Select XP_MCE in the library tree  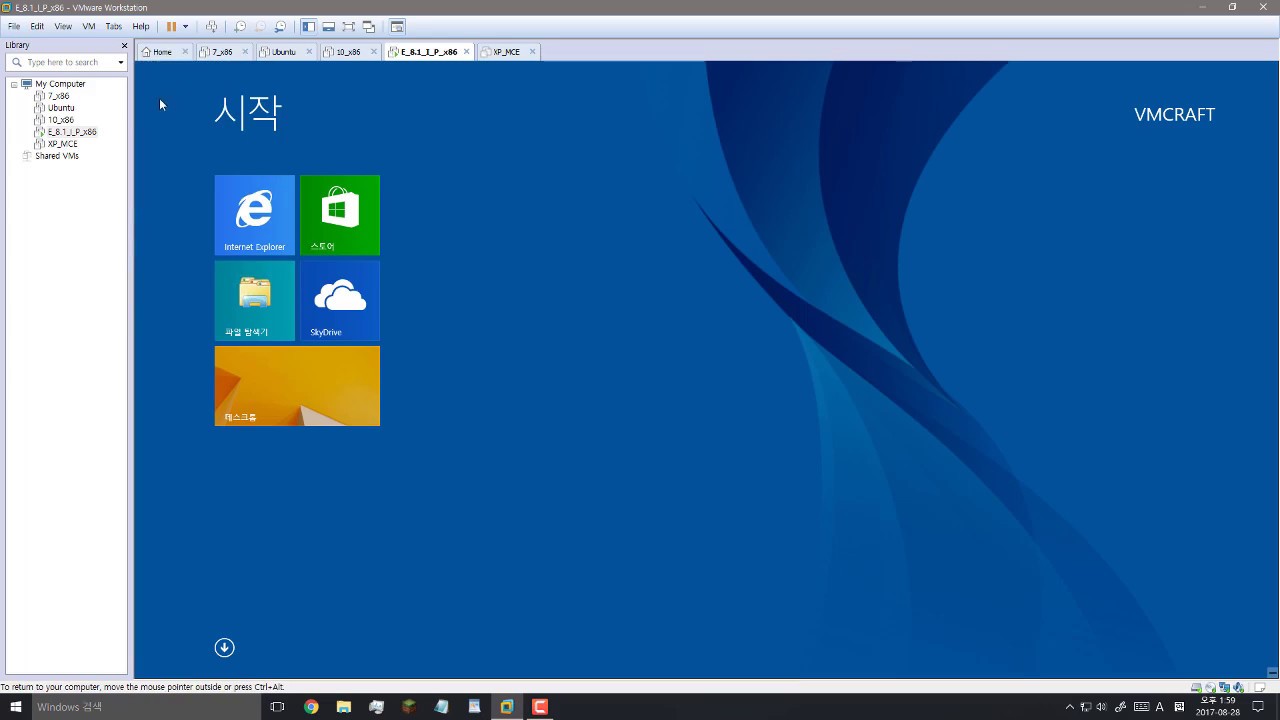pyautogui.click(x=62, y=144)
